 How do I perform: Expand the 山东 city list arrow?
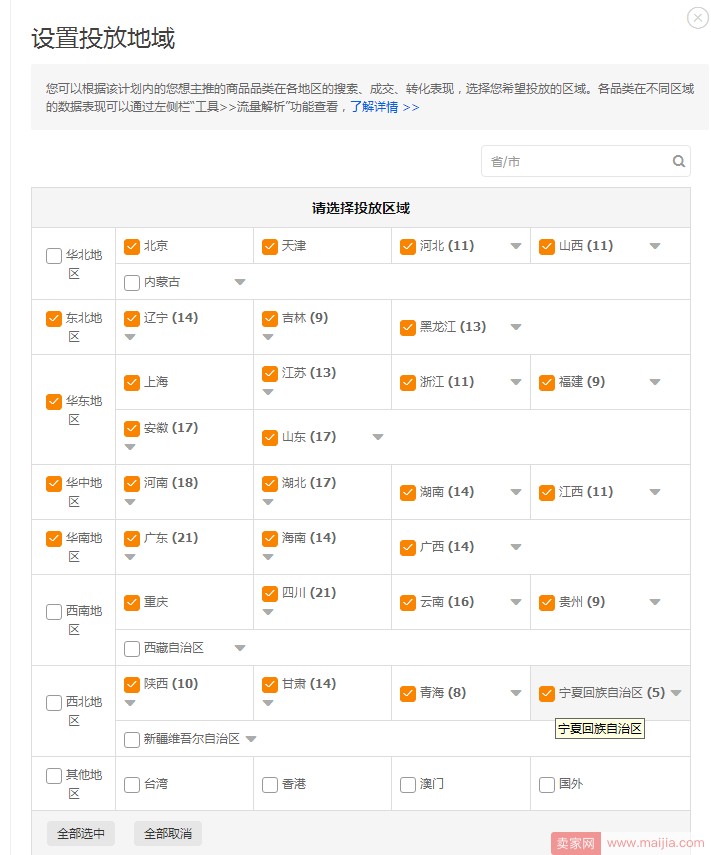click(x=378, y=437)
